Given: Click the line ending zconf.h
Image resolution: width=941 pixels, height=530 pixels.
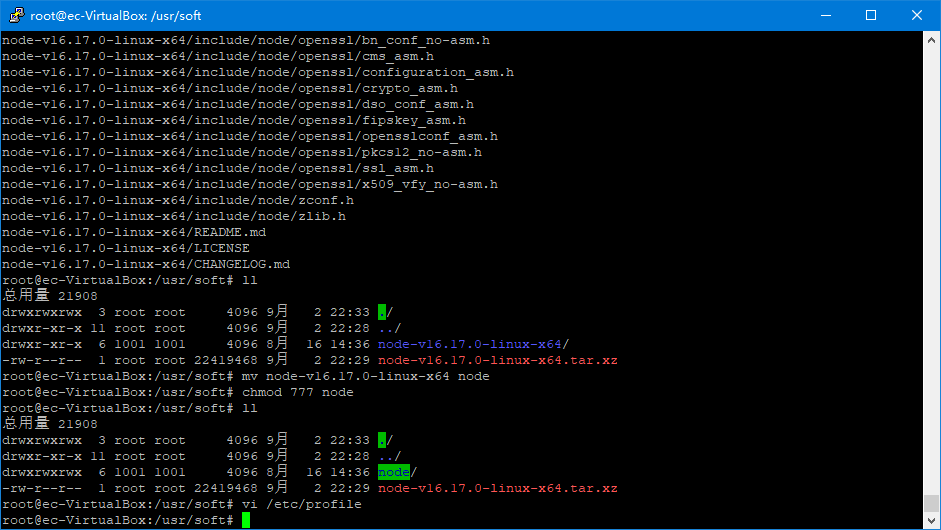Looking at the screenshot, I should (178, 200).
